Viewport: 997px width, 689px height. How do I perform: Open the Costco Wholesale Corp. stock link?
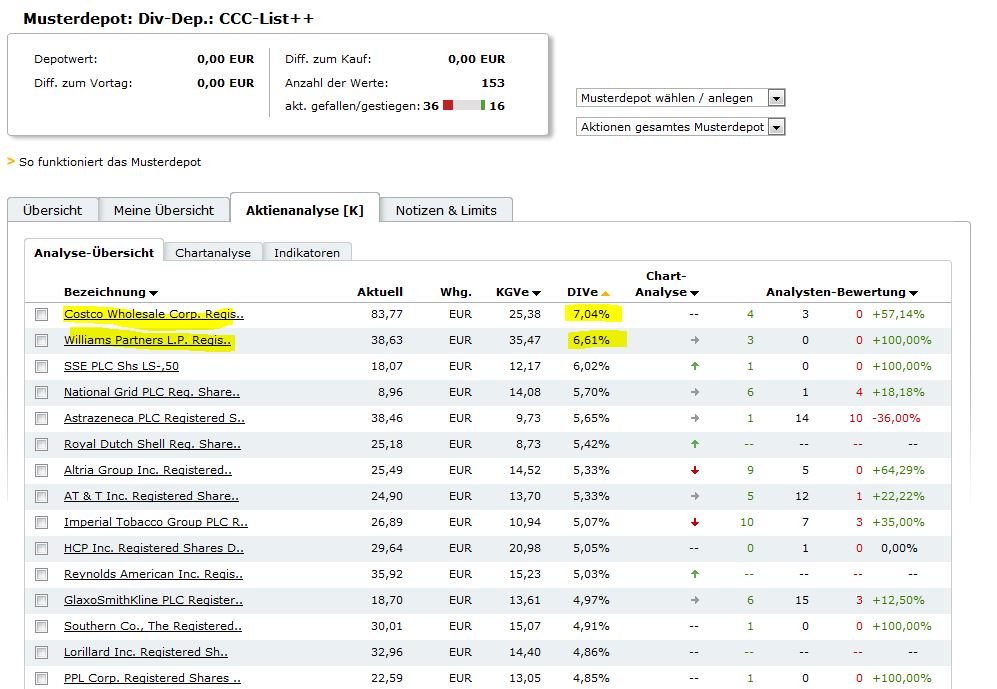(x=154, y=314)
